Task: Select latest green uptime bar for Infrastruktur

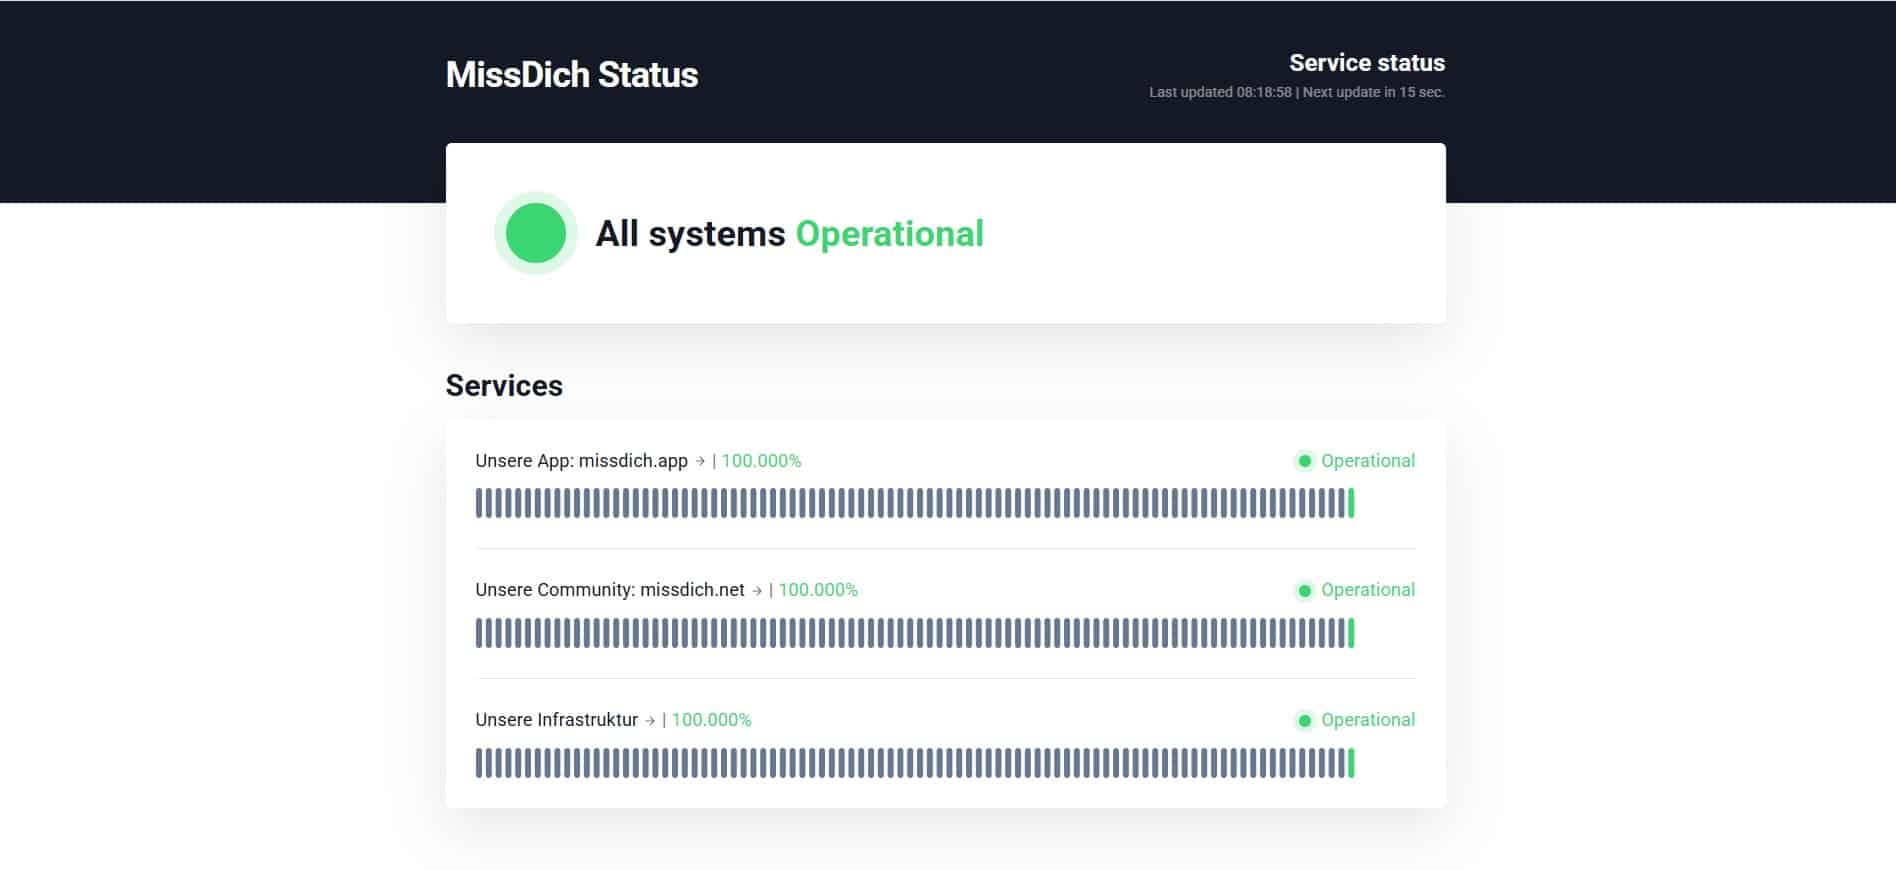Action: coord(1351,763)
